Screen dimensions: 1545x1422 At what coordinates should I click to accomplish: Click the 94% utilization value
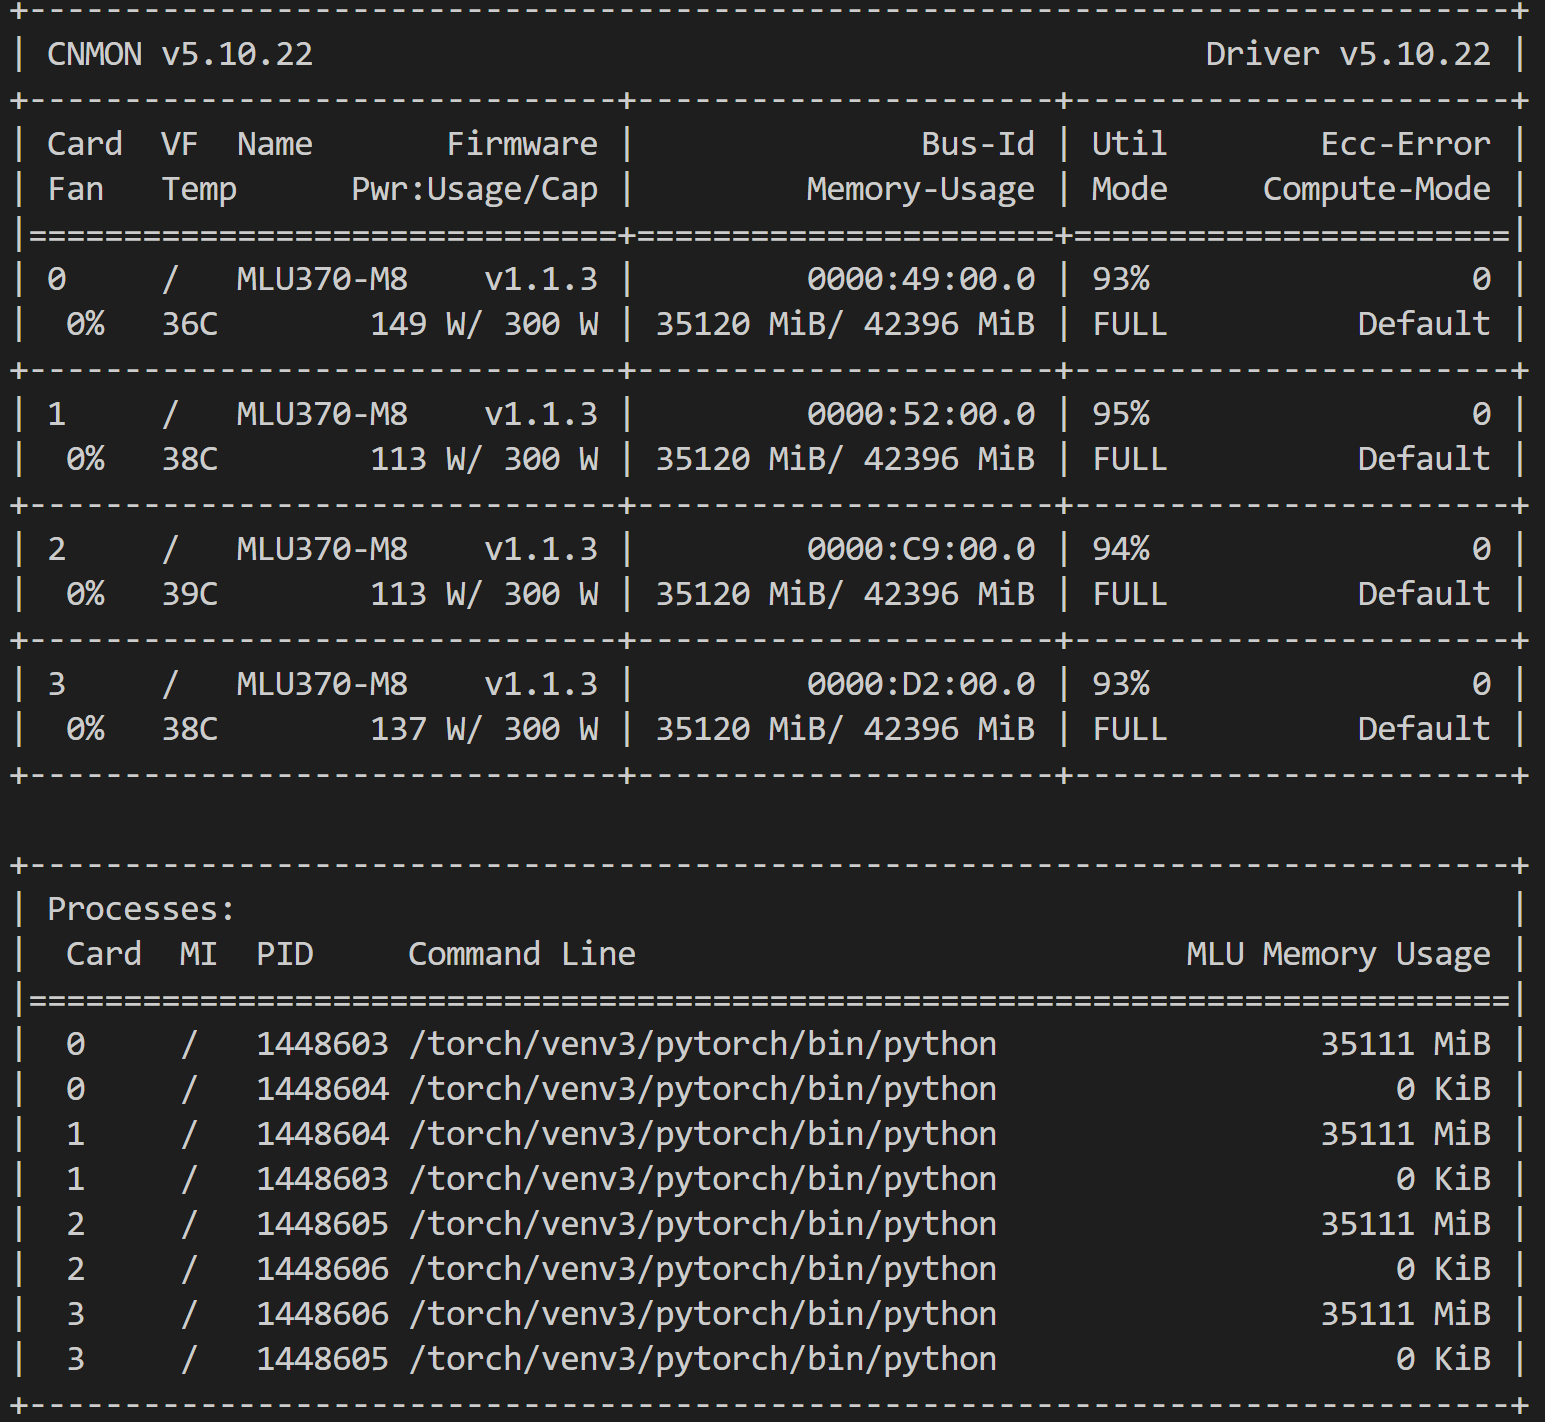click(1121, 549)
